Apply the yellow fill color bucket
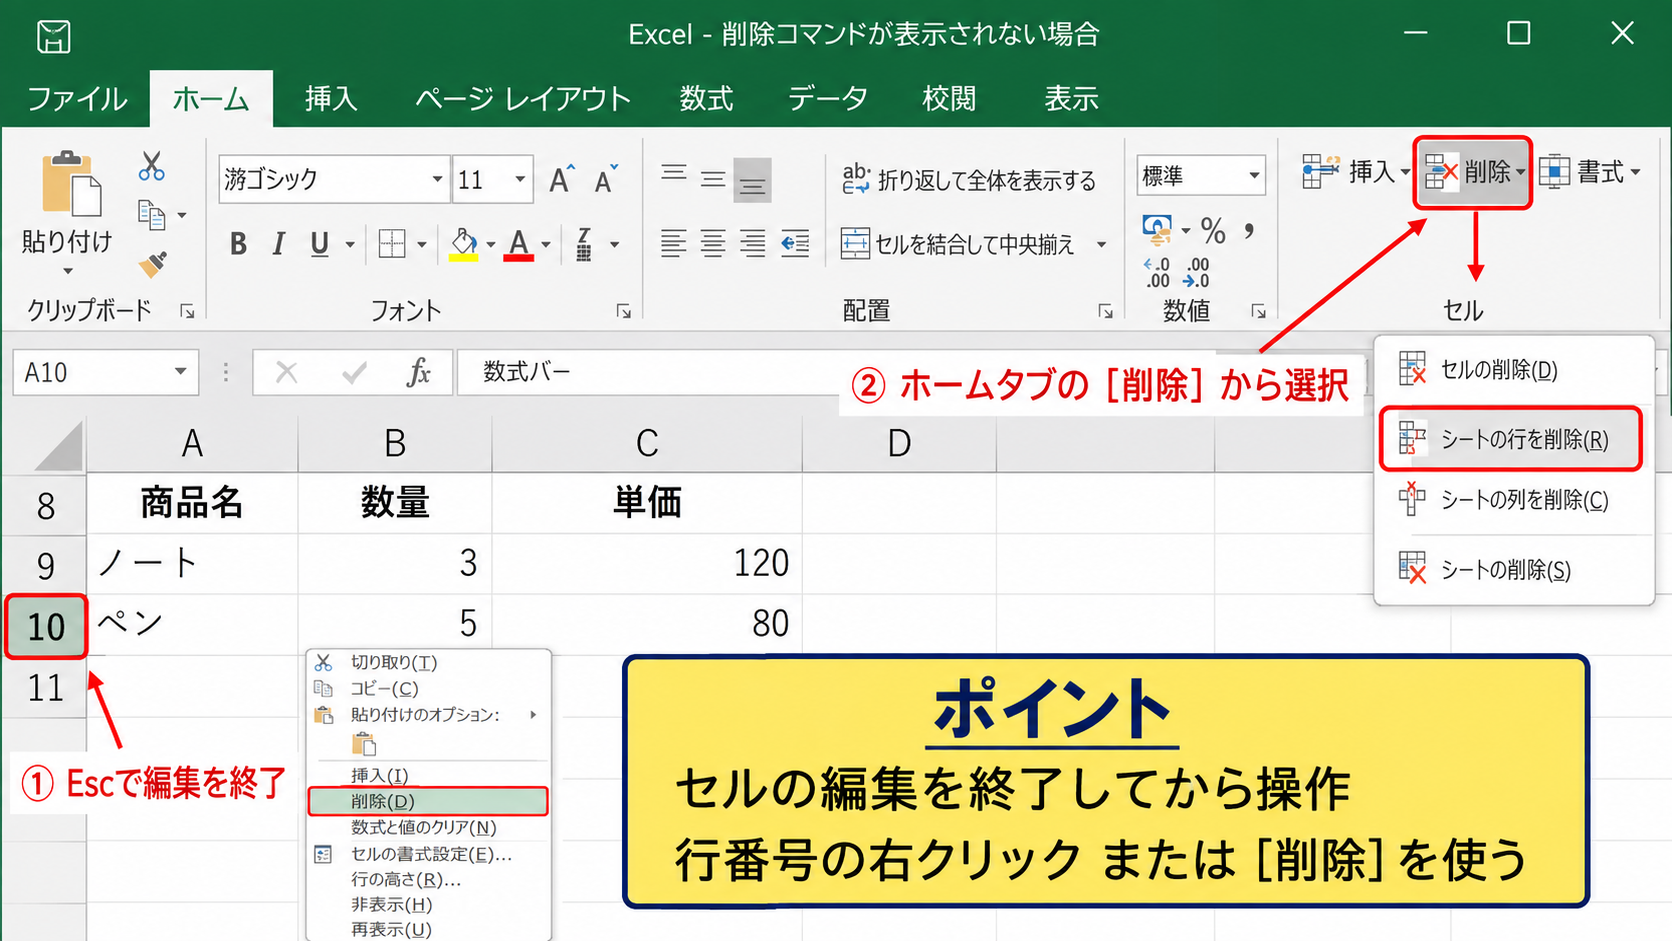The height and width of the screenshot is (941, 1672). tap(463, 244)
